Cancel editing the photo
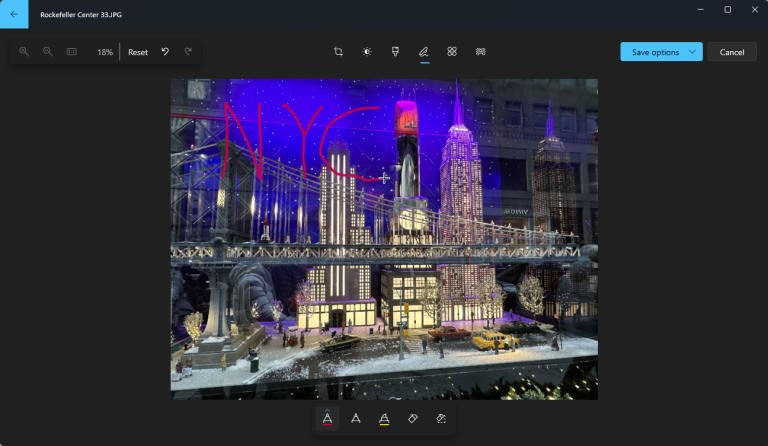768x446 pixels. tap(732, 52)
